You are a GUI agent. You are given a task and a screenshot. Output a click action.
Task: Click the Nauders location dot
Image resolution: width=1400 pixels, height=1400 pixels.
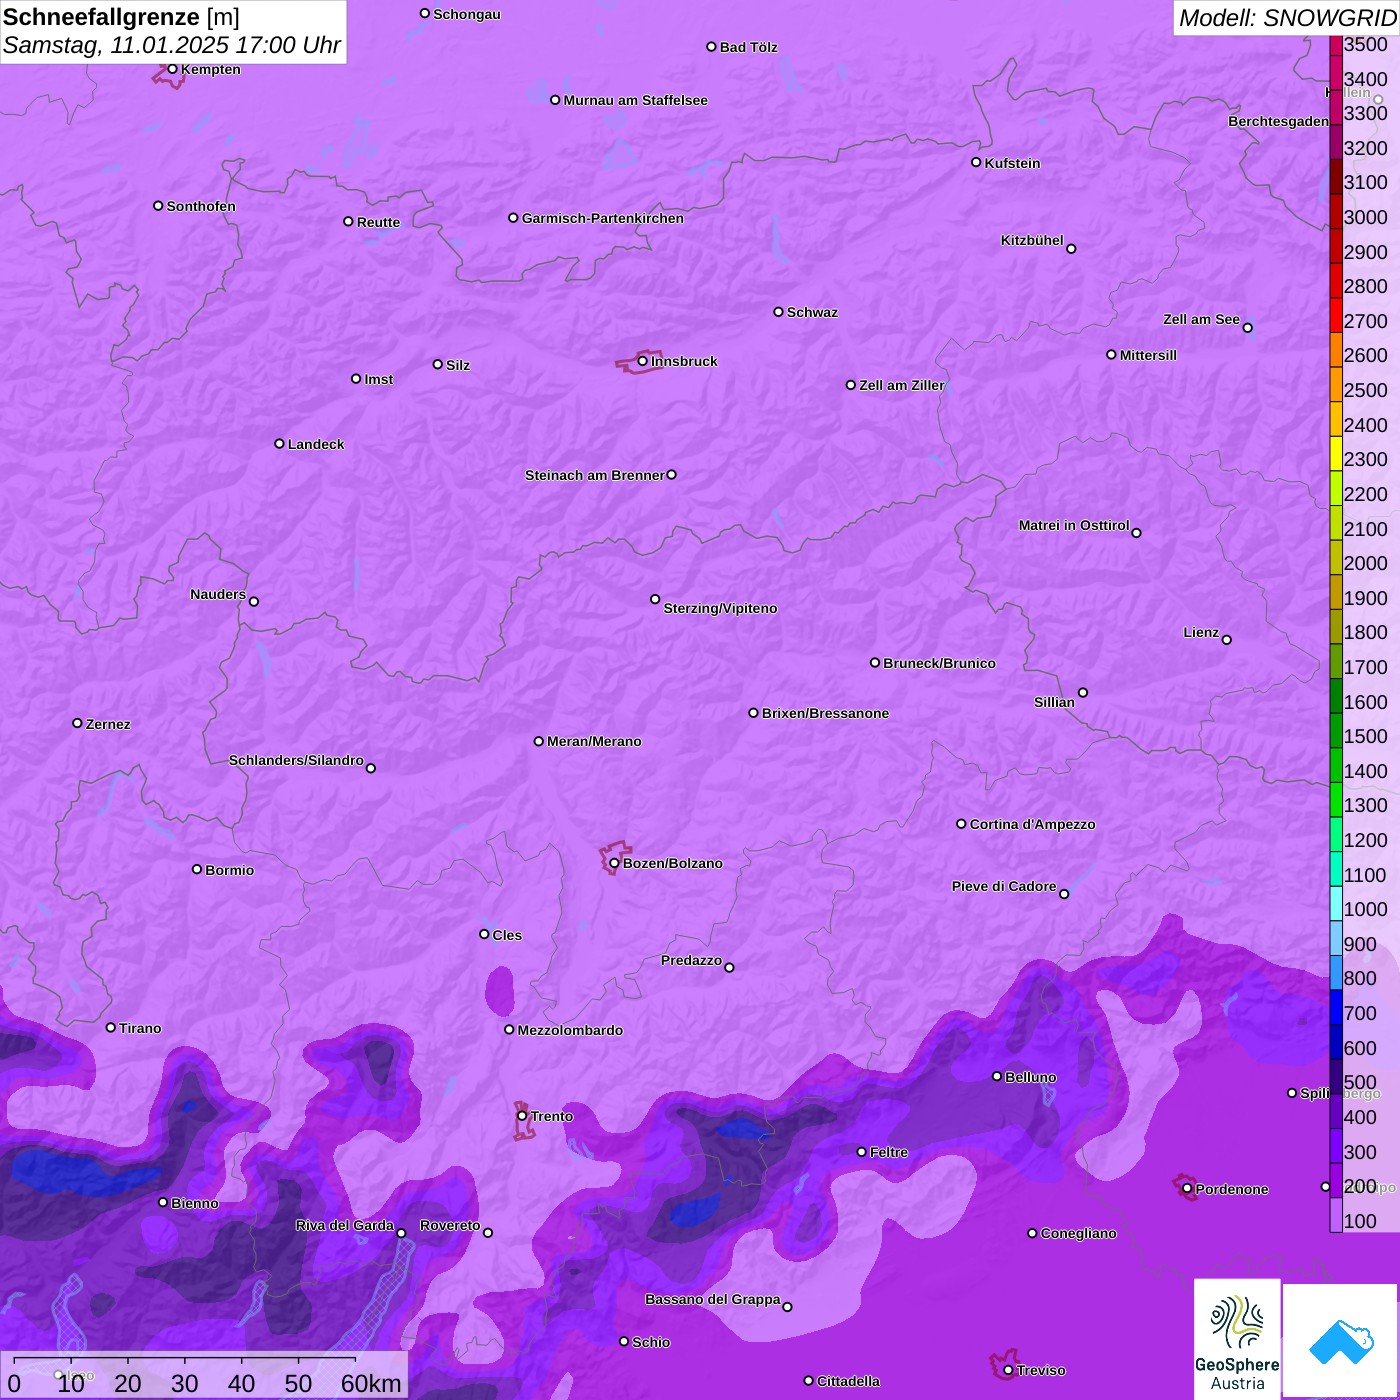(254, 601)
